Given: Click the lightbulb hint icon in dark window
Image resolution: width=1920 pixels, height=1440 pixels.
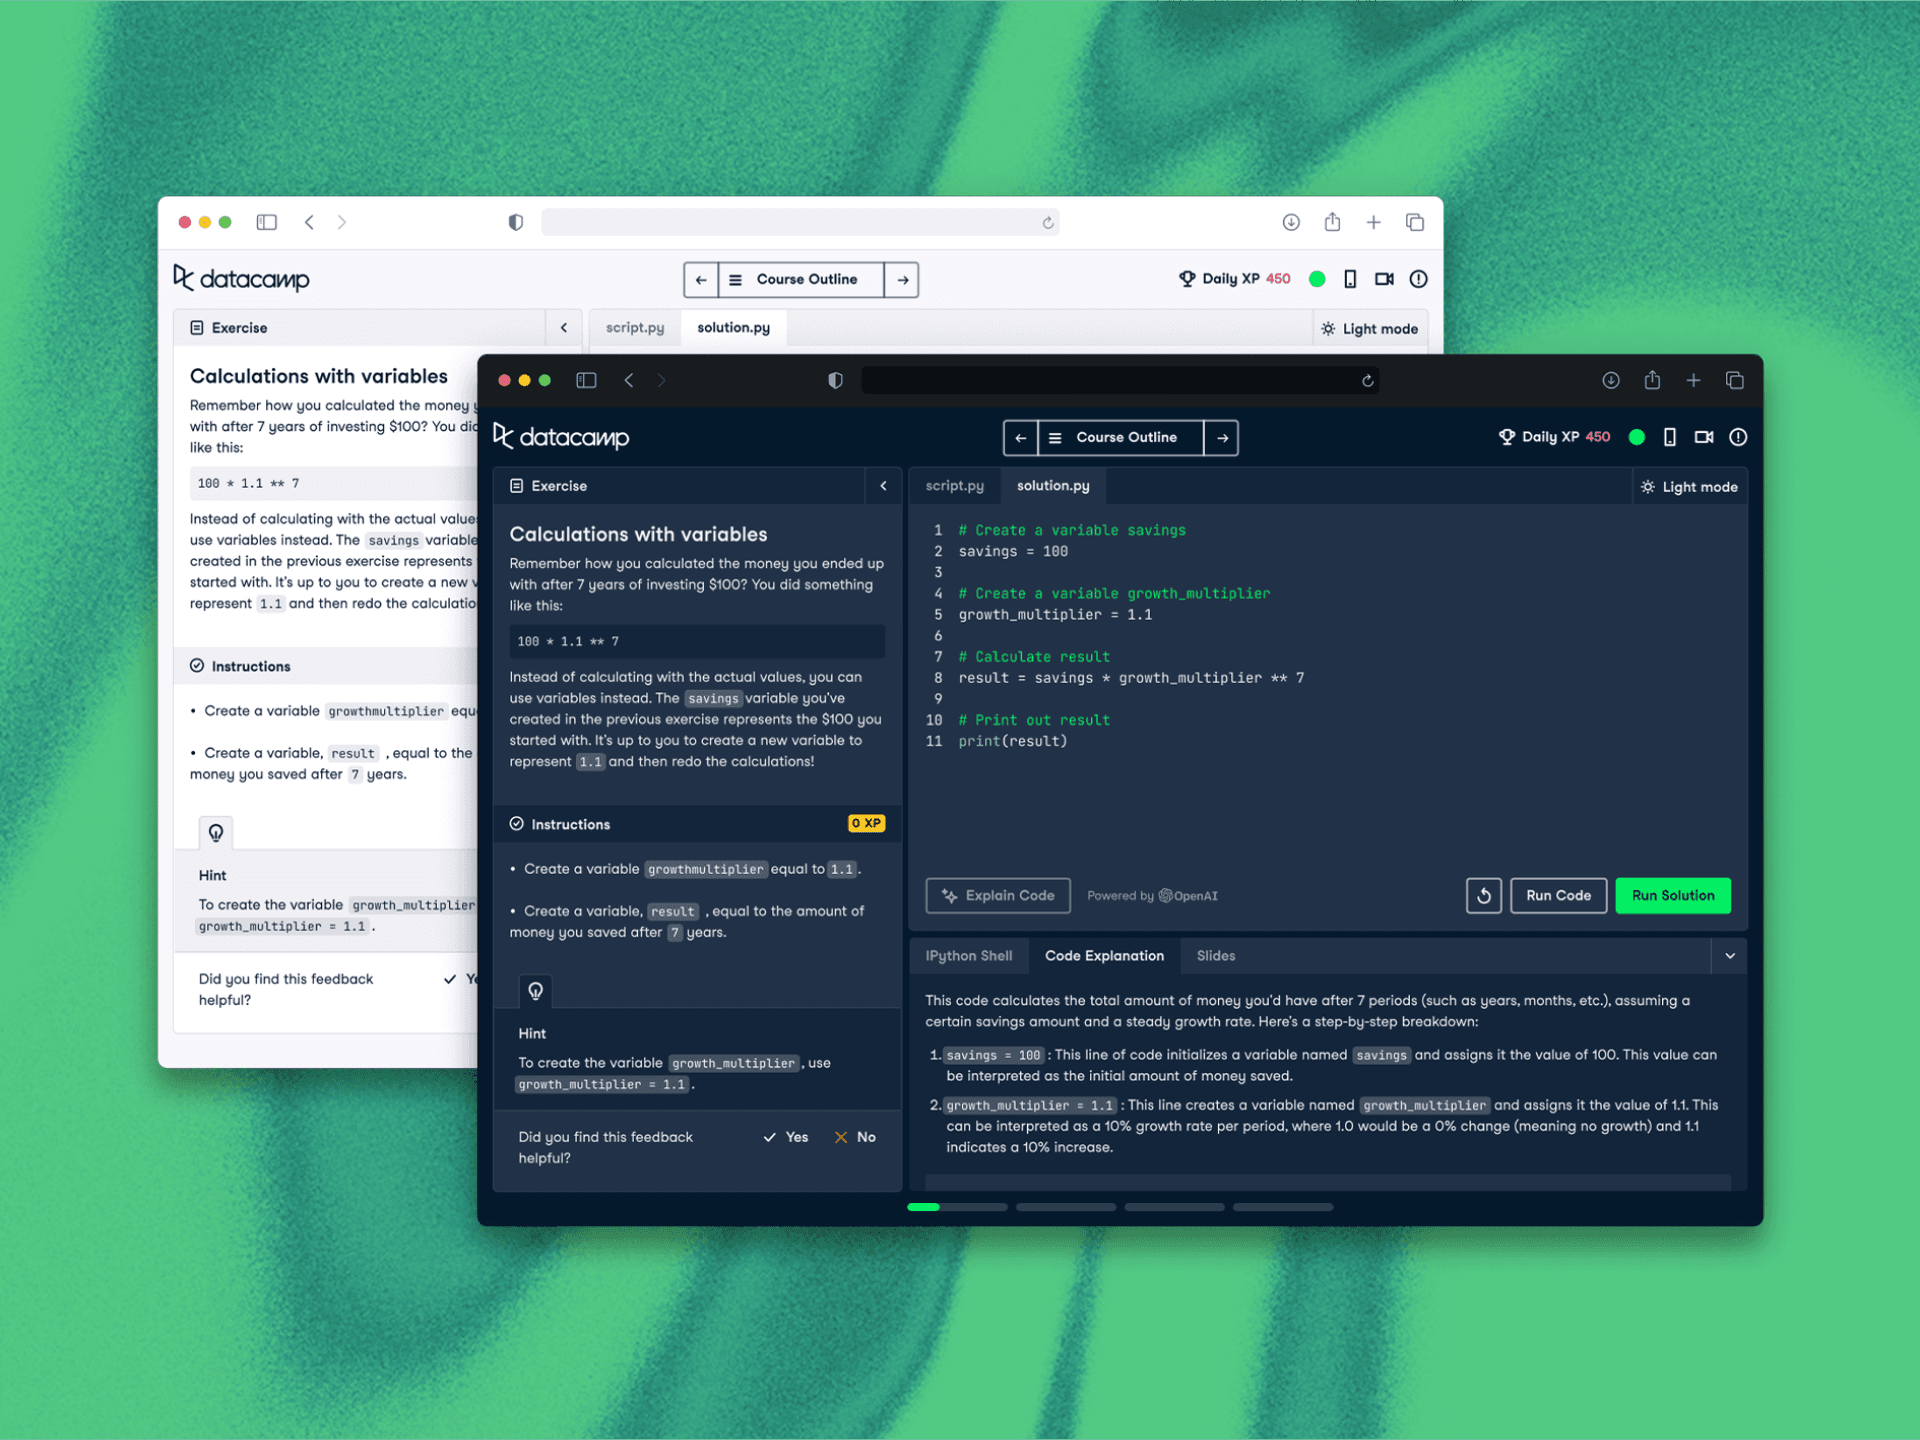Looking at the screenshot, I should point(536,990).
